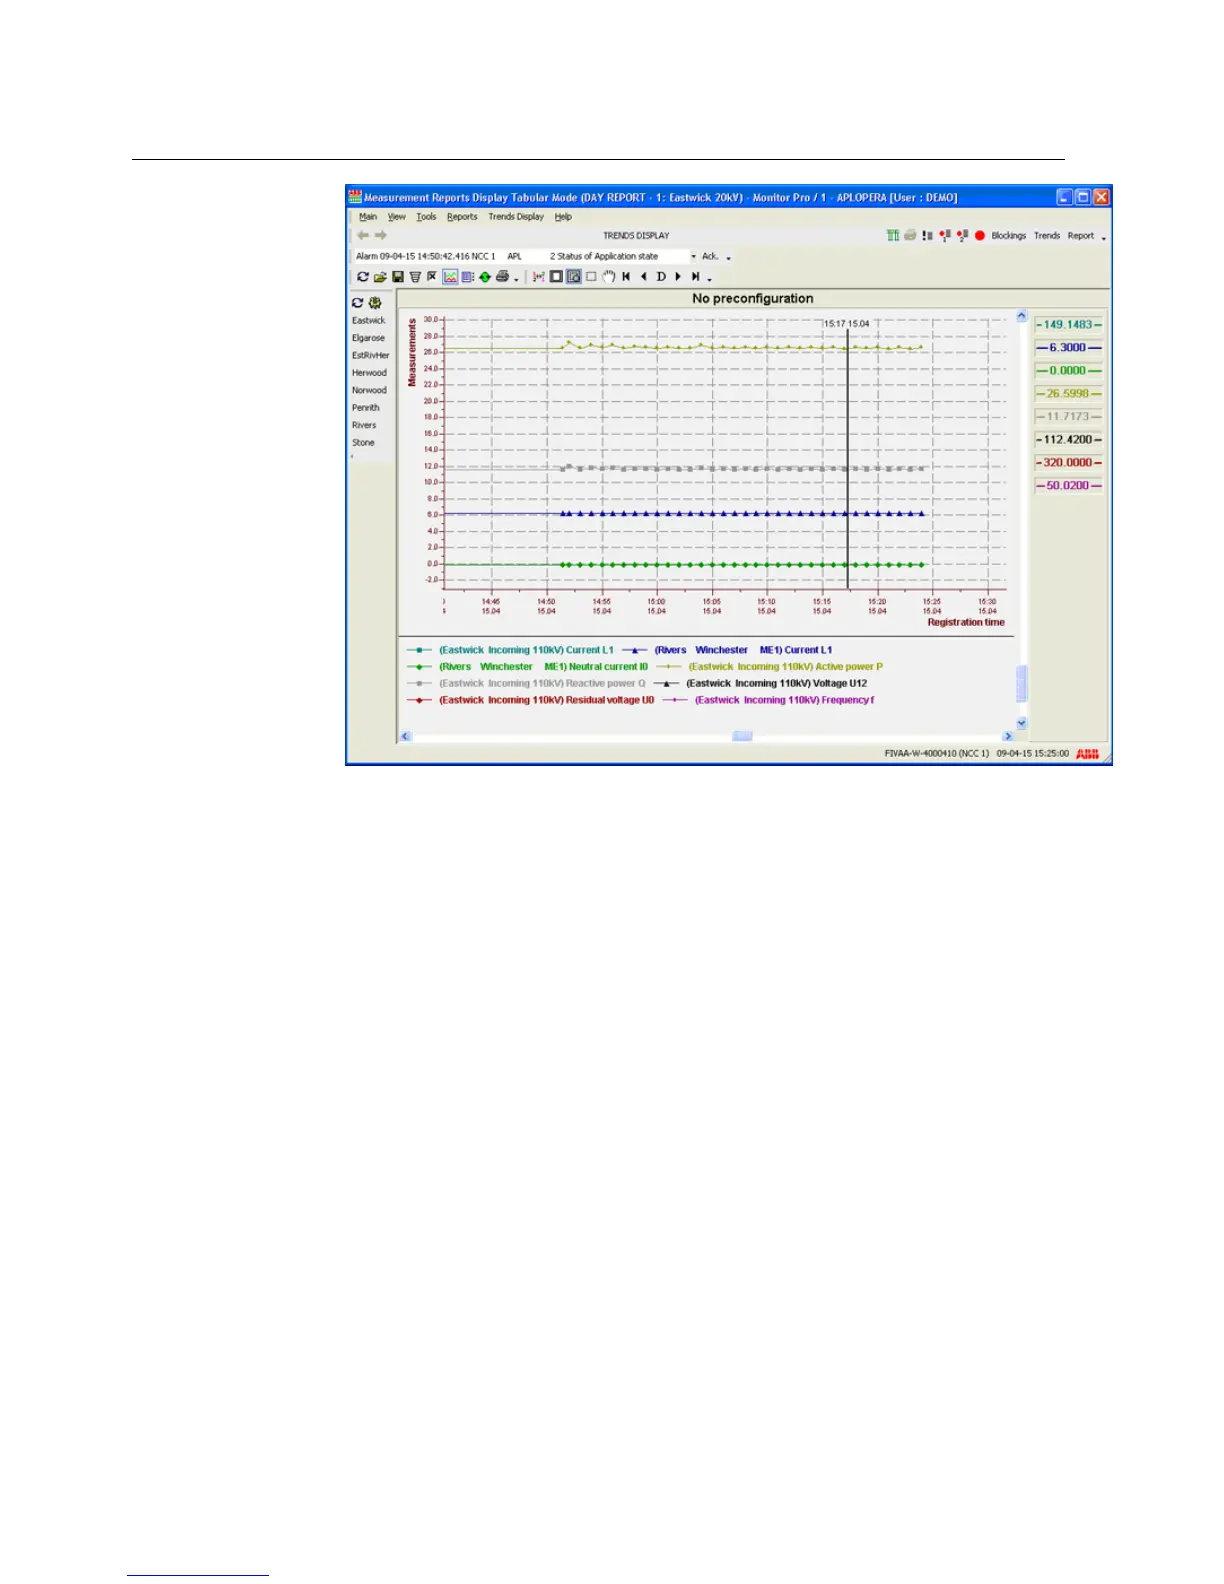
Task: Select the hand pan tool
Action: (609, 276)
